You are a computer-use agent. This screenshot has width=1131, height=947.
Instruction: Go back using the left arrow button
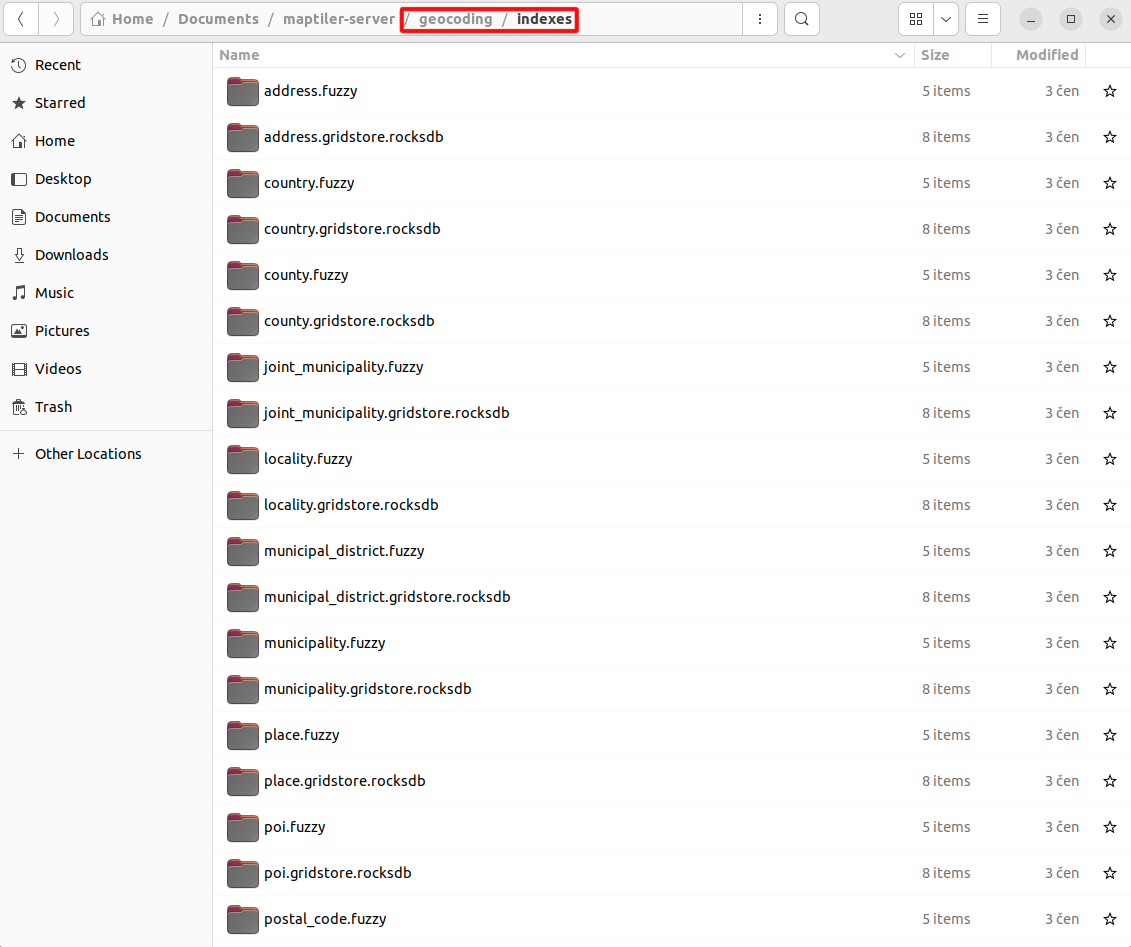(x=21, y=19)
